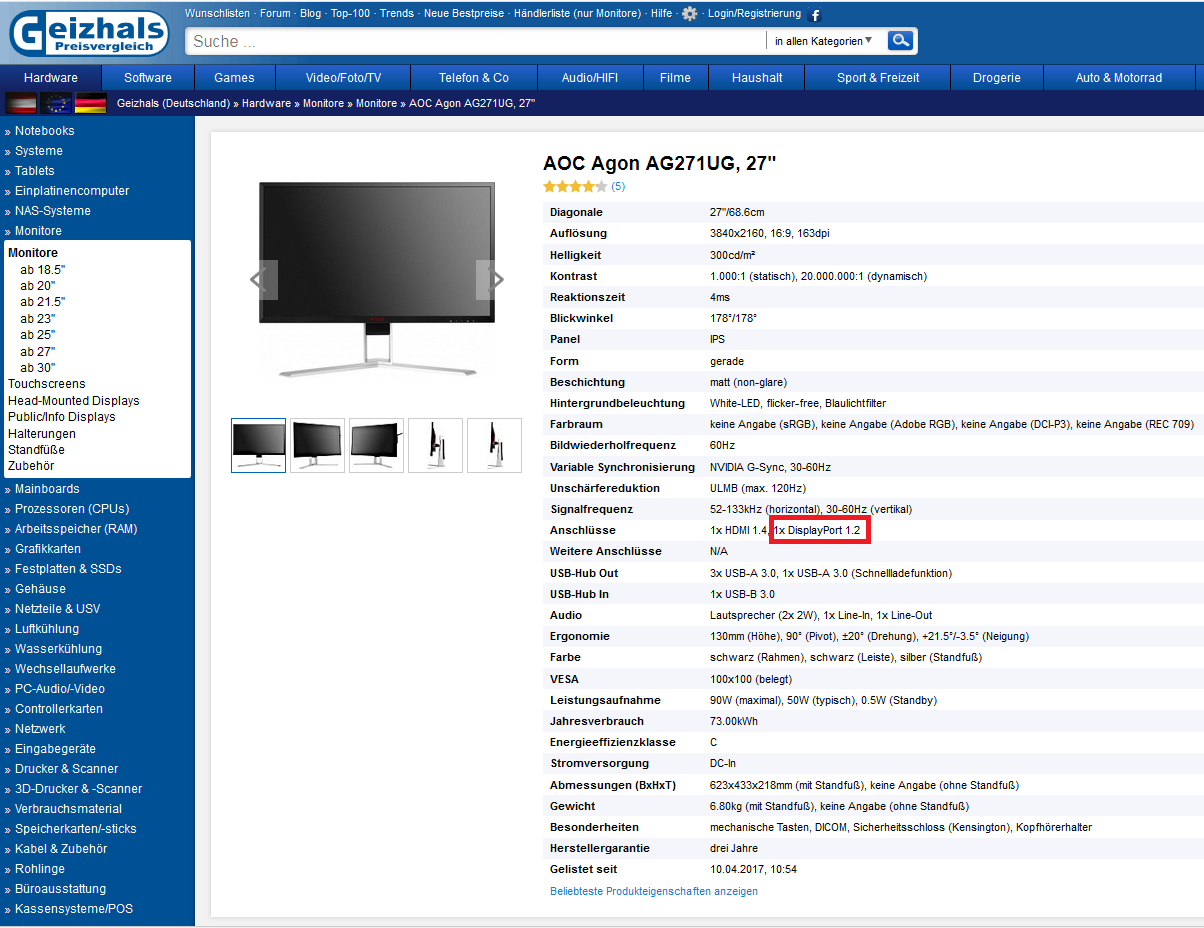
Task: Select the Haushalt tab
Action: point(756,76)
